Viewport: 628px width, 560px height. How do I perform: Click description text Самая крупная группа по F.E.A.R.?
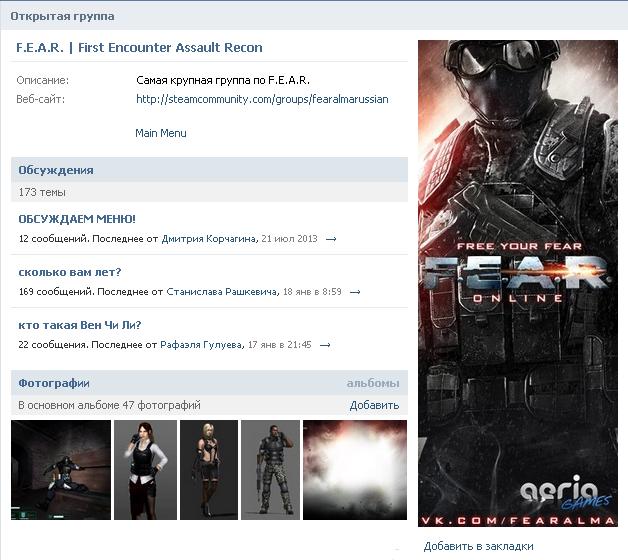tap(223, 80)
